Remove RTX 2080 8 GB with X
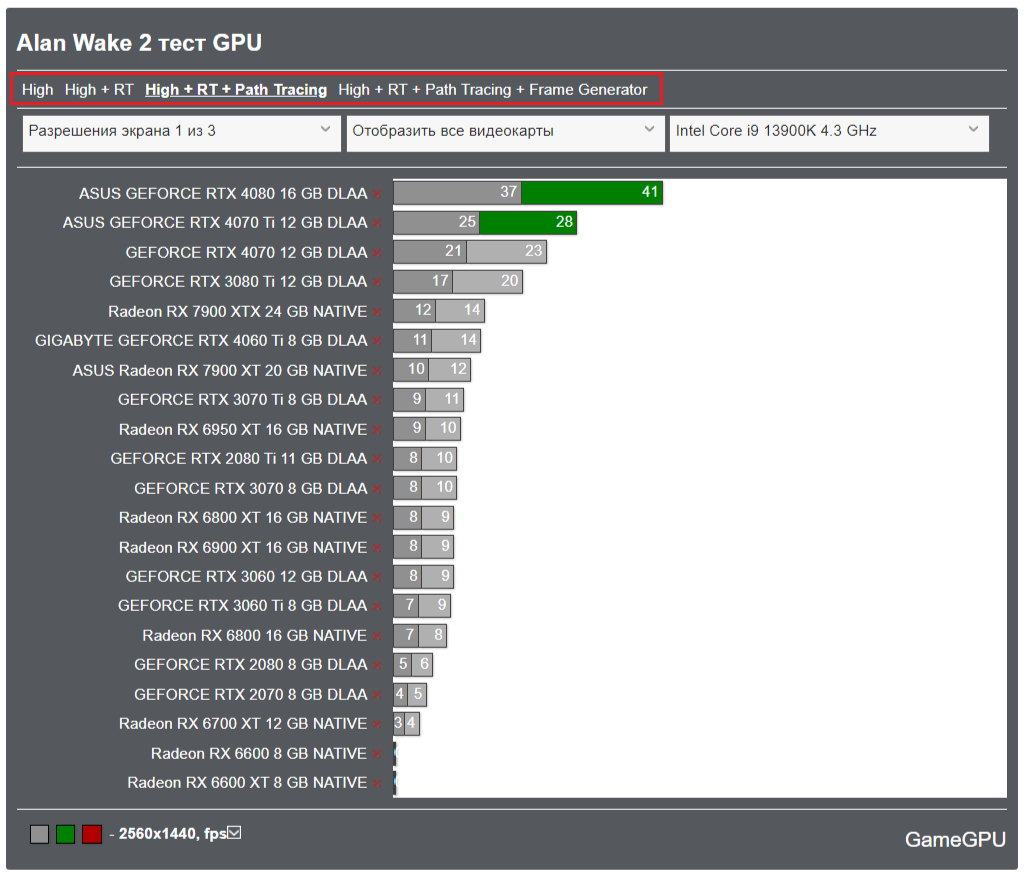 [x=377, y=666]
